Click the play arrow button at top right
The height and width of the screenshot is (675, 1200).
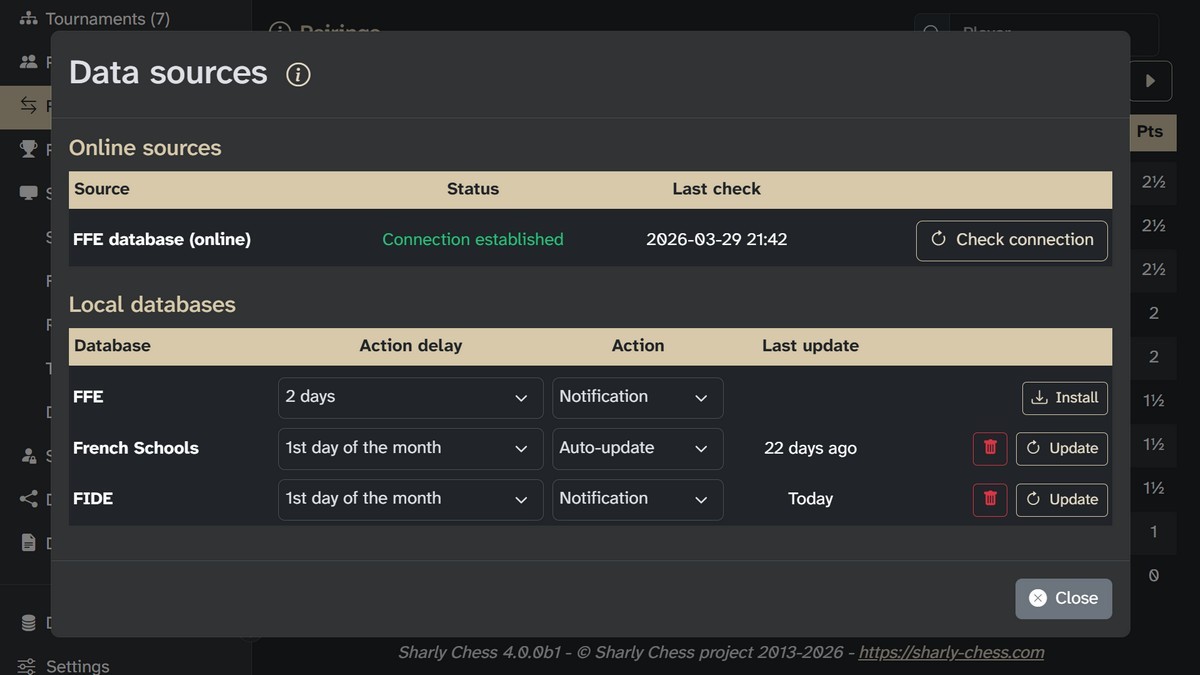(1150, 81)
